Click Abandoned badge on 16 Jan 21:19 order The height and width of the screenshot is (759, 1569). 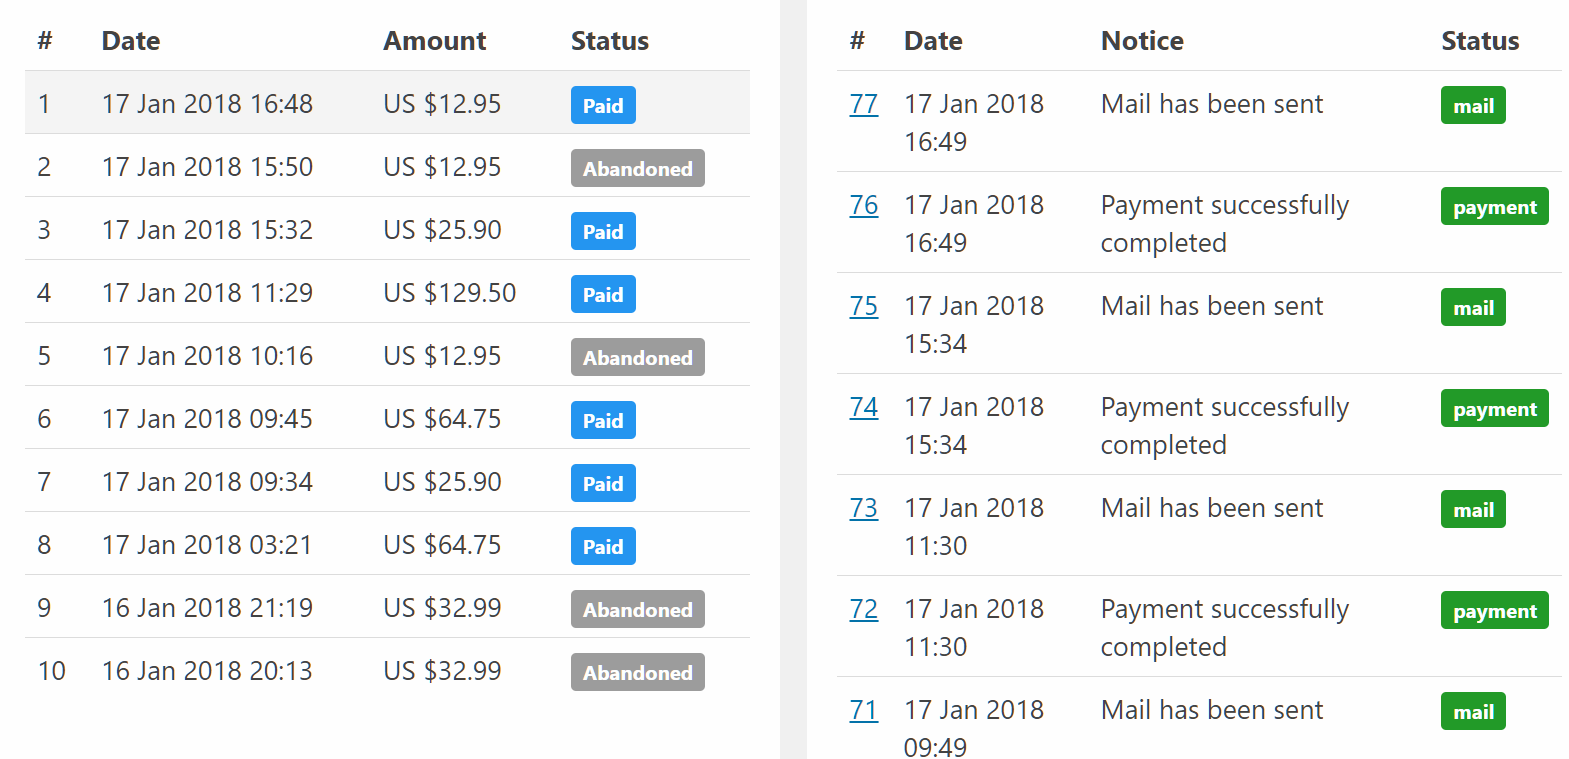click(638, 609)
